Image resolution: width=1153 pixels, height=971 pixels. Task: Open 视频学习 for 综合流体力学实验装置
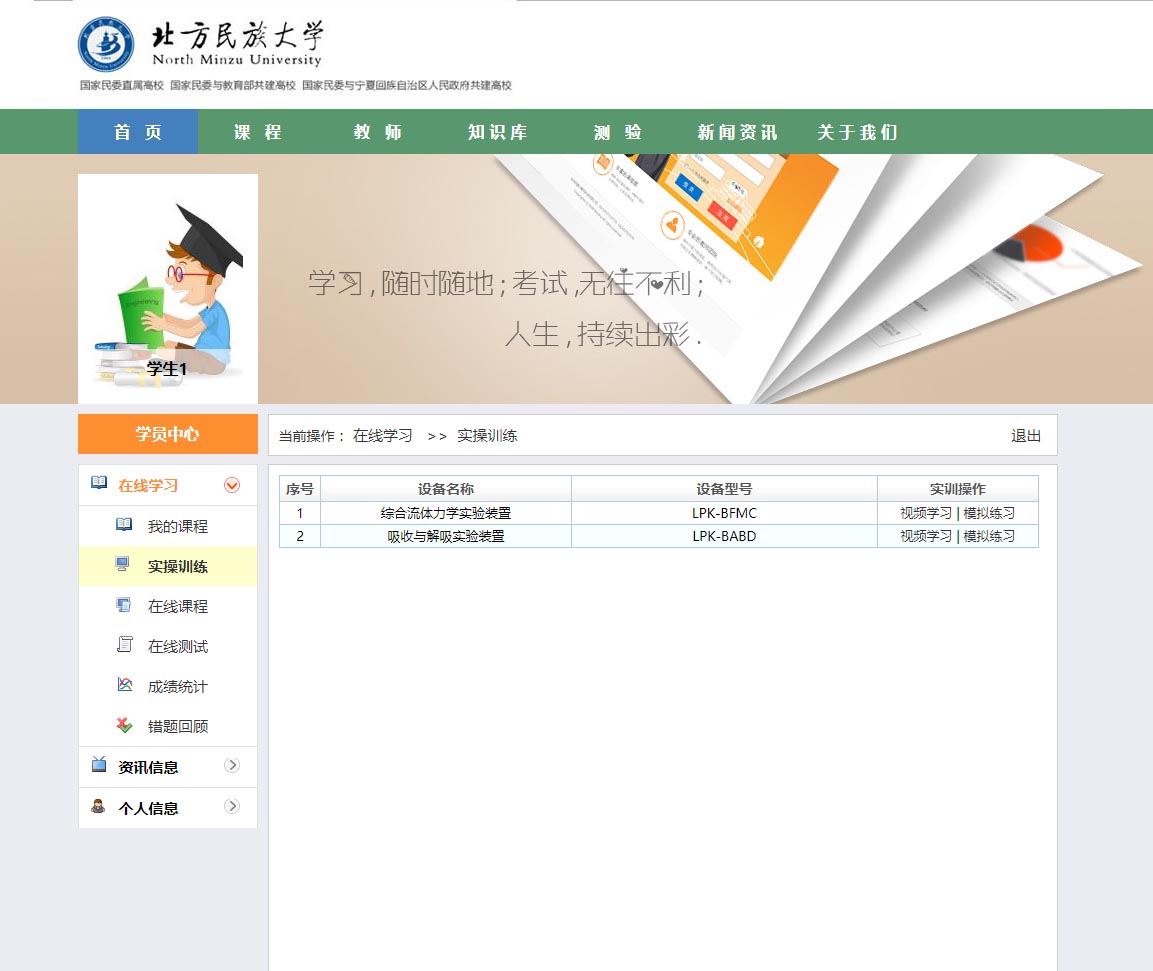point(926,513)
